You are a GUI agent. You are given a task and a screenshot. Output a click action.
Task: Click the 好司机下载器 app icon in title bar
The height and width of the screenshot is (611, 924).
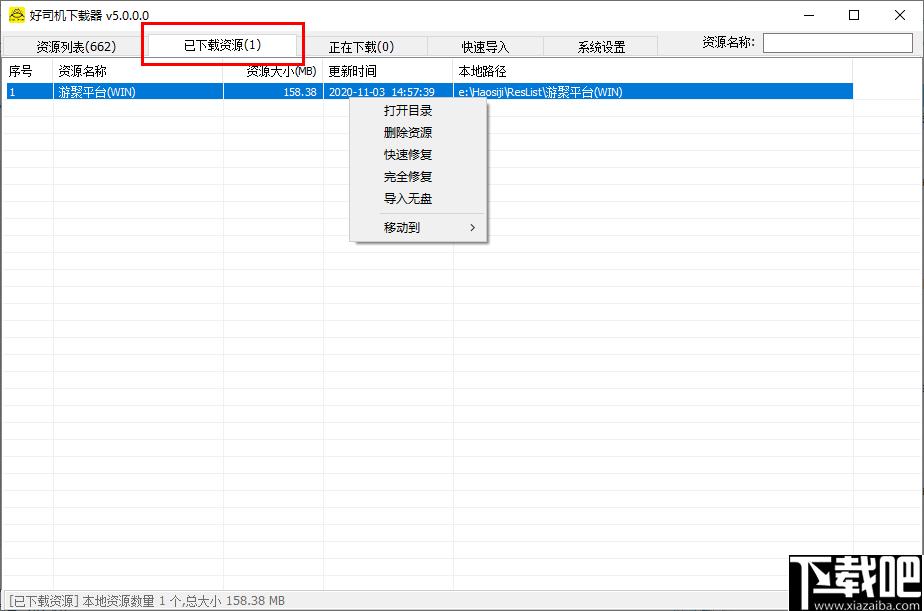pyautogui.click(x=16, y=15)
